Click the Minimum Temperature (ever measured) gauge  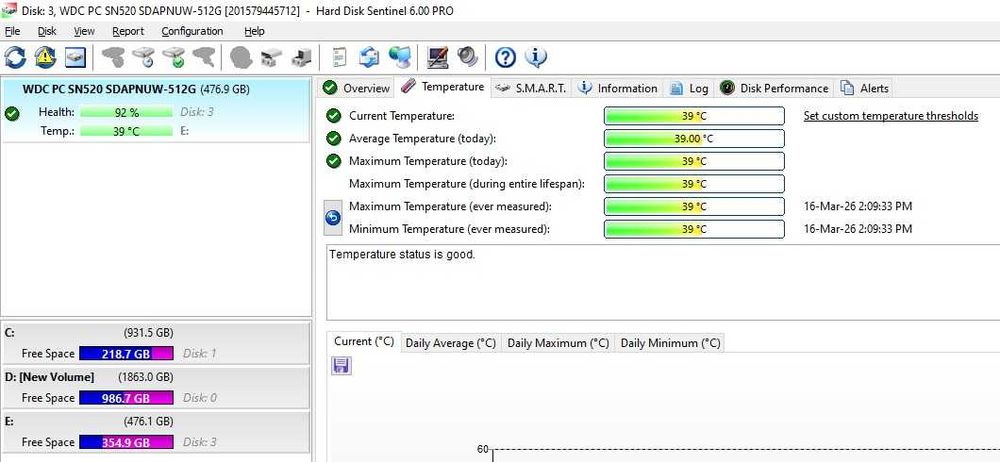[694, 228]
